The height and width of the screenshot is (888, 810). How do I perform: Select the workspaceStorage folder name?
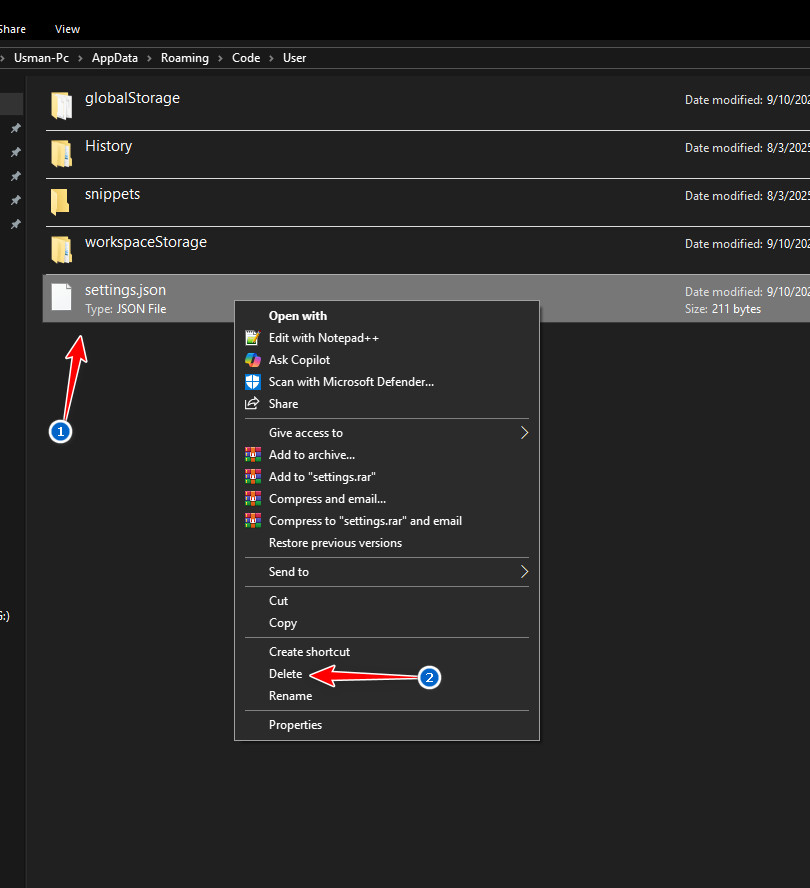[x=146, y=242]
